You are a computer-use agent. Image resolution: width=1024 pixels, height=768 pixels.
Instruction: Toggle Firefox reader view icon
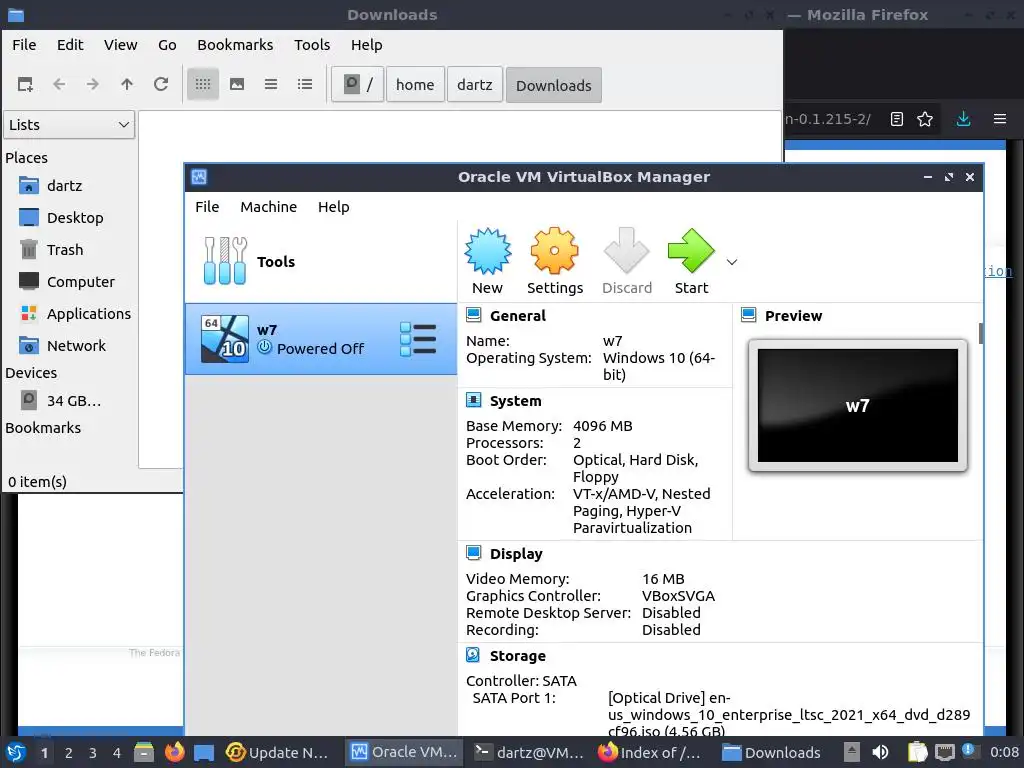(897, 119)
